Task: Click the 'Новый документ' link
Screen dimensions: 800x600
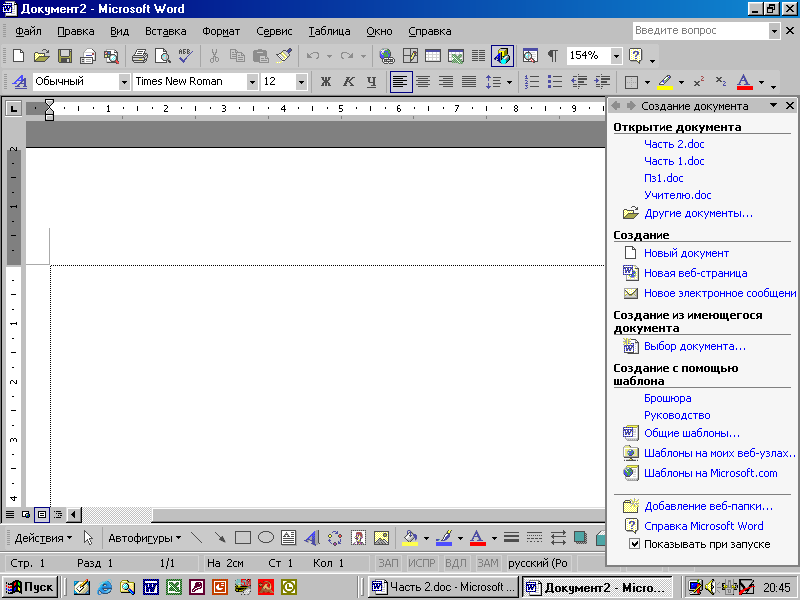Action: (x=686, y=253)
